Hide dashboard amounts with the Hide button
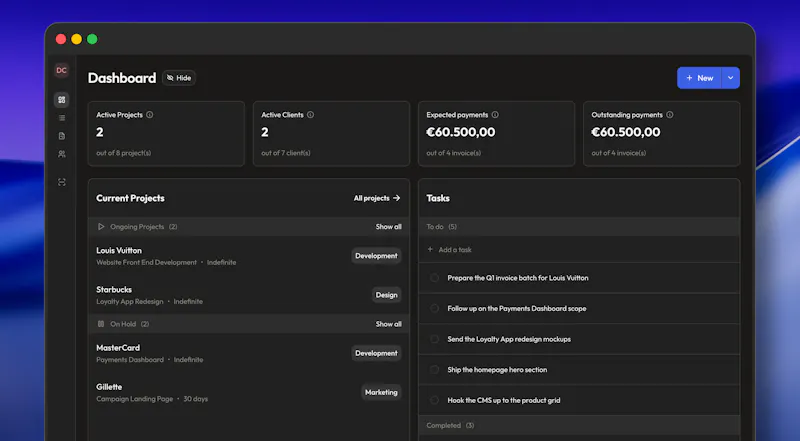The height and width of the screenshot is (441, 800). (x=179, y=78)
